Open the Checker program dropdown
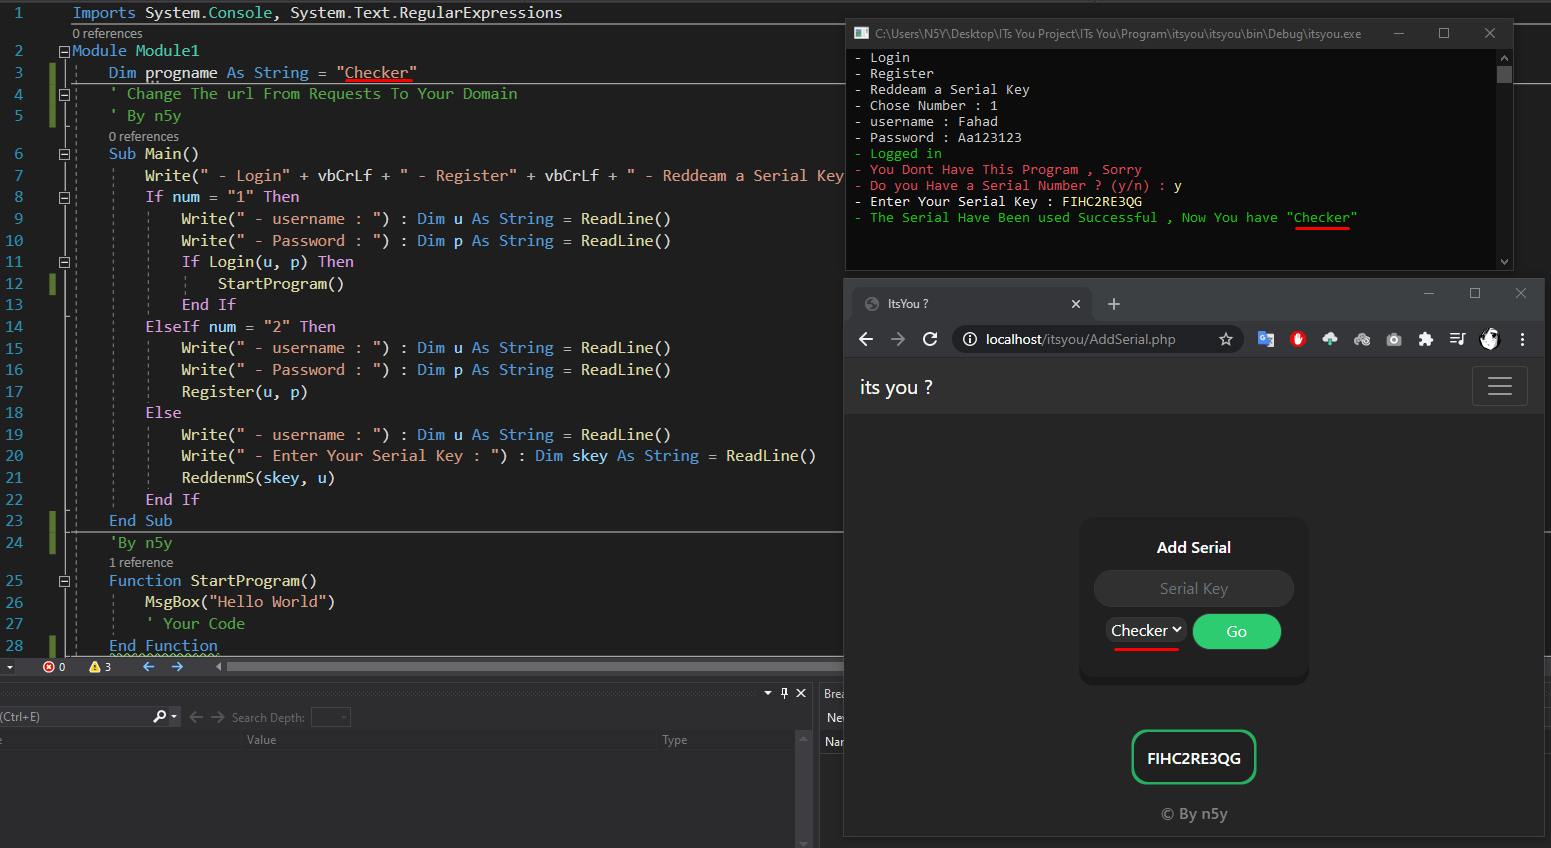This screenshot has height=848, width=1551. click(1146, 630)
